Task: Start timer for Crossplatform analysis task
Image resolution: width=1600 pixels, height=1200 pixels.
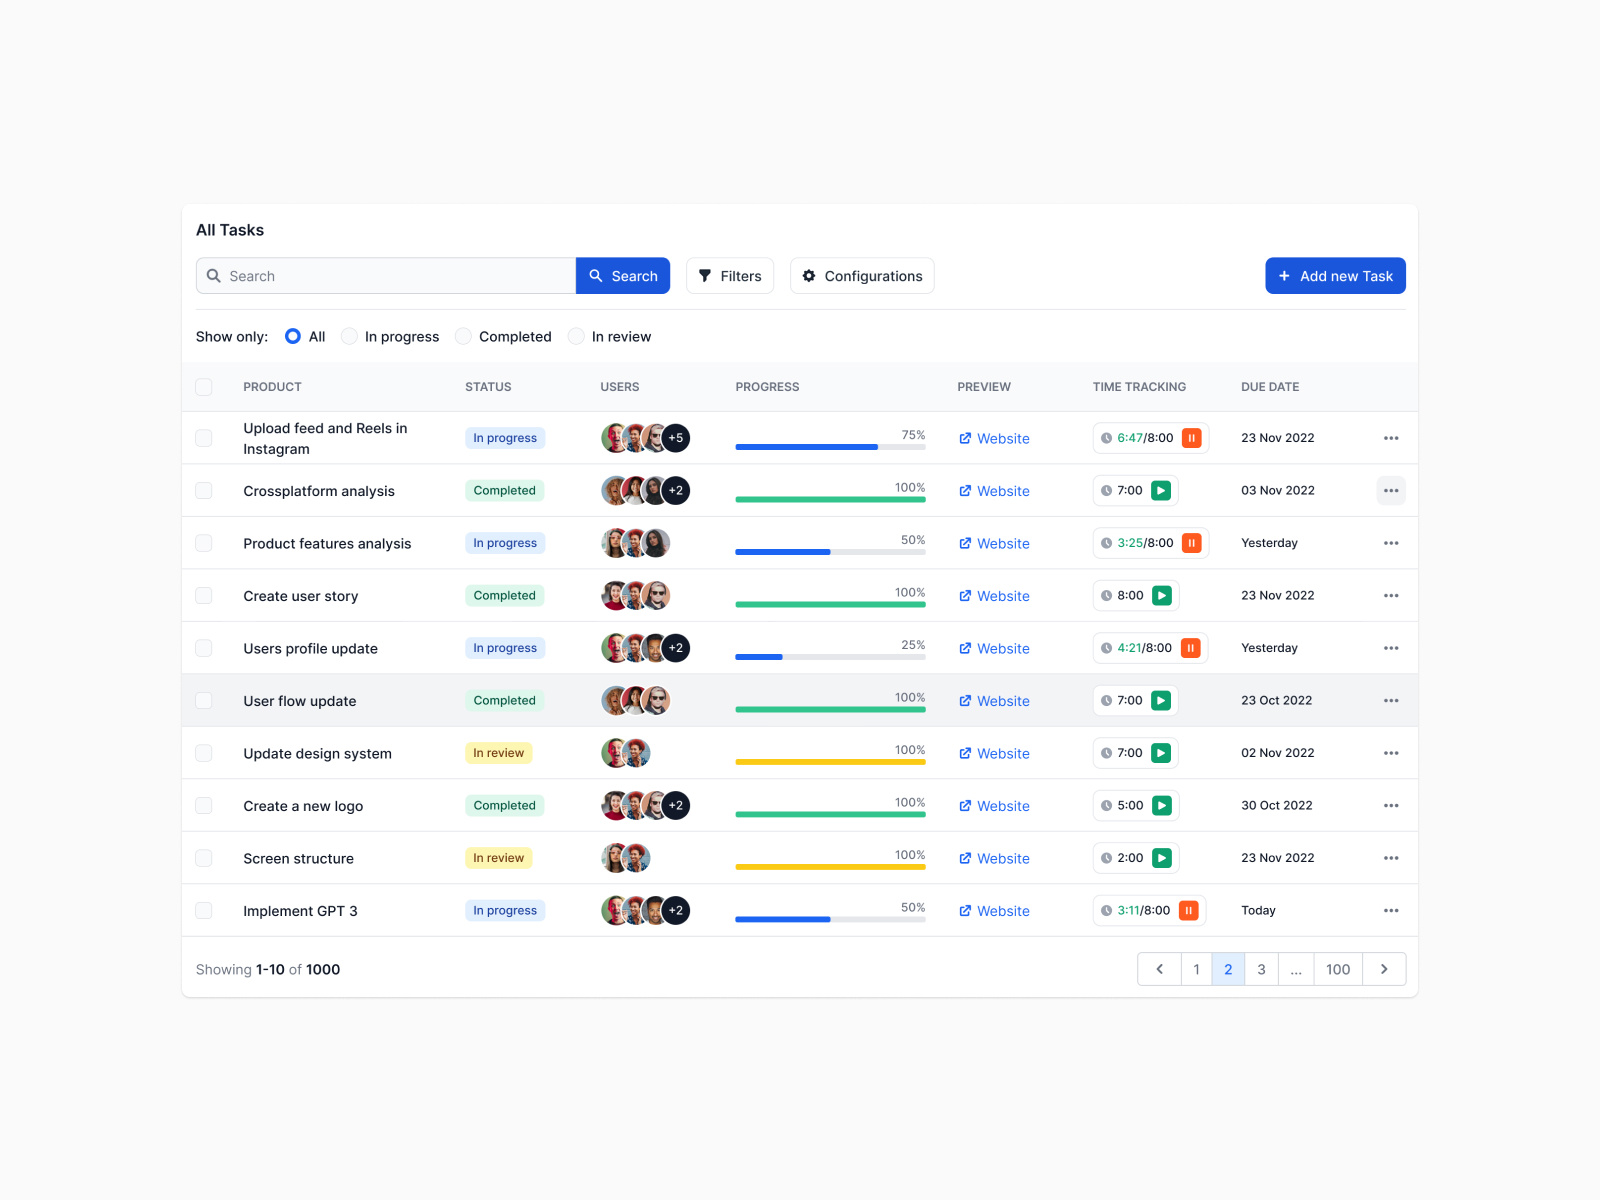Action: click(x=1161, y=491)
